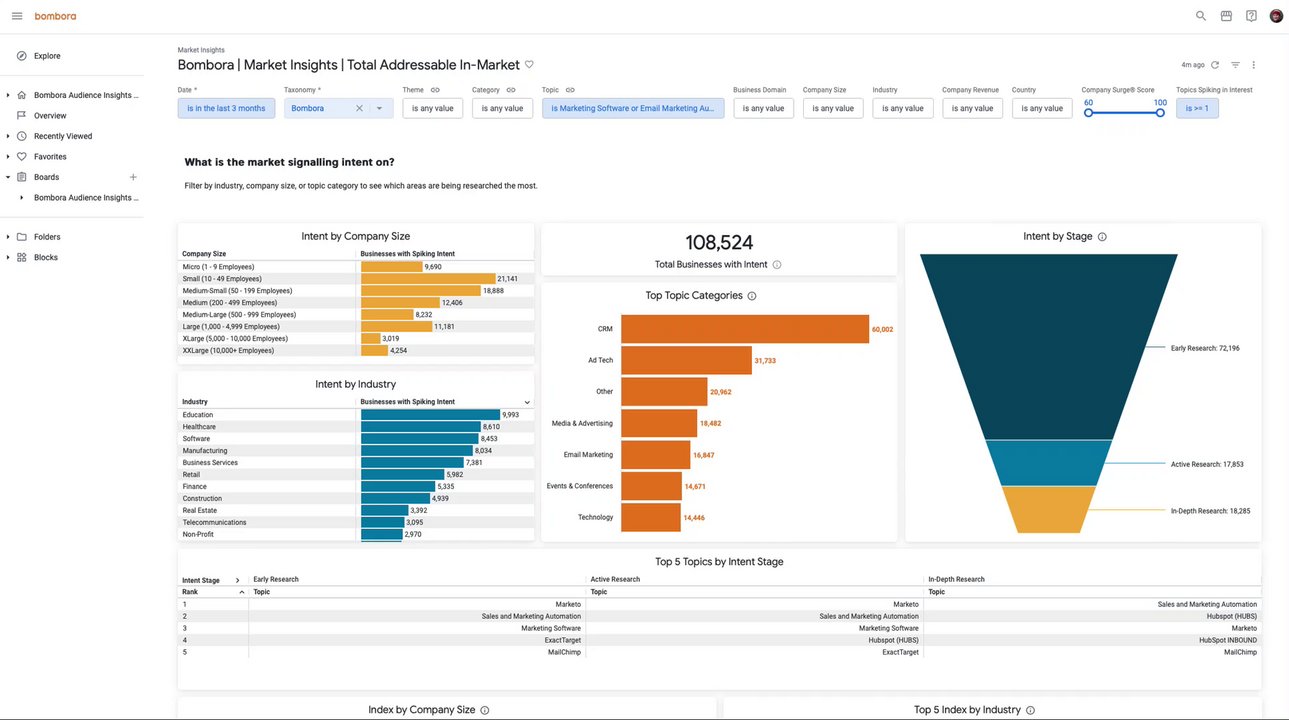This screenshot has height=720, width=1289.
Task: Sort by Rank column arrow
Action: (x=241, y=592)
